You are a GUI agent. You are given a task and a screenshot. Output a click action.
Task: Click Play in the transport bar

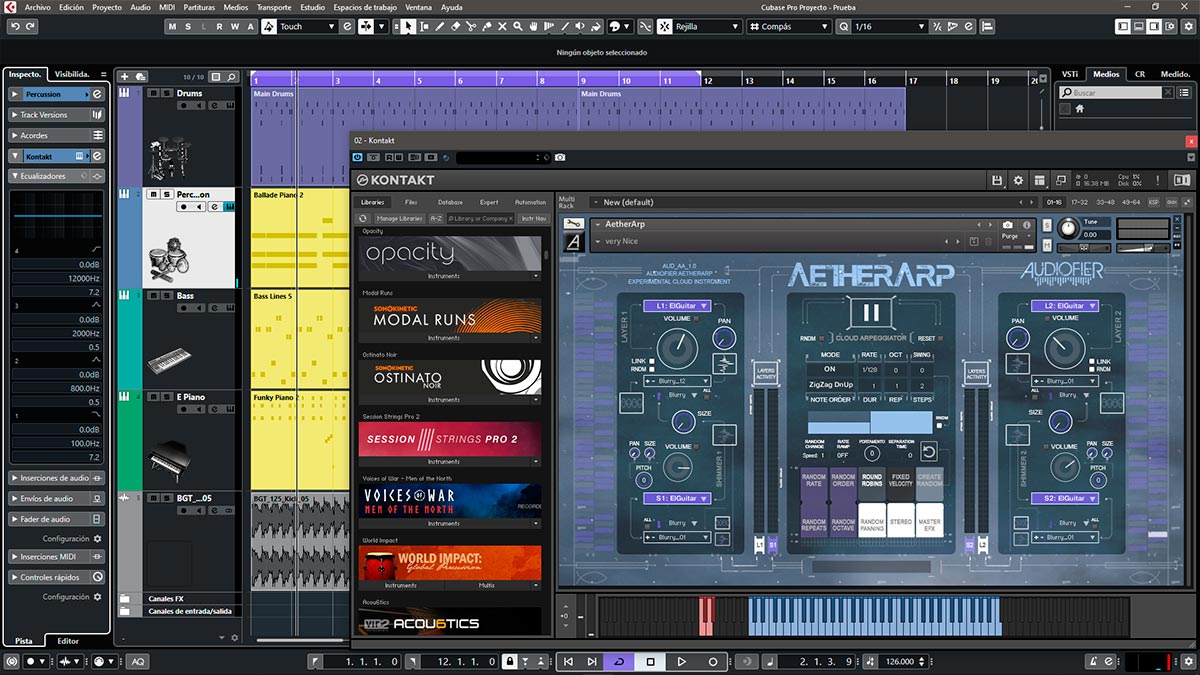pyautogui.click(x=681, y=662)
